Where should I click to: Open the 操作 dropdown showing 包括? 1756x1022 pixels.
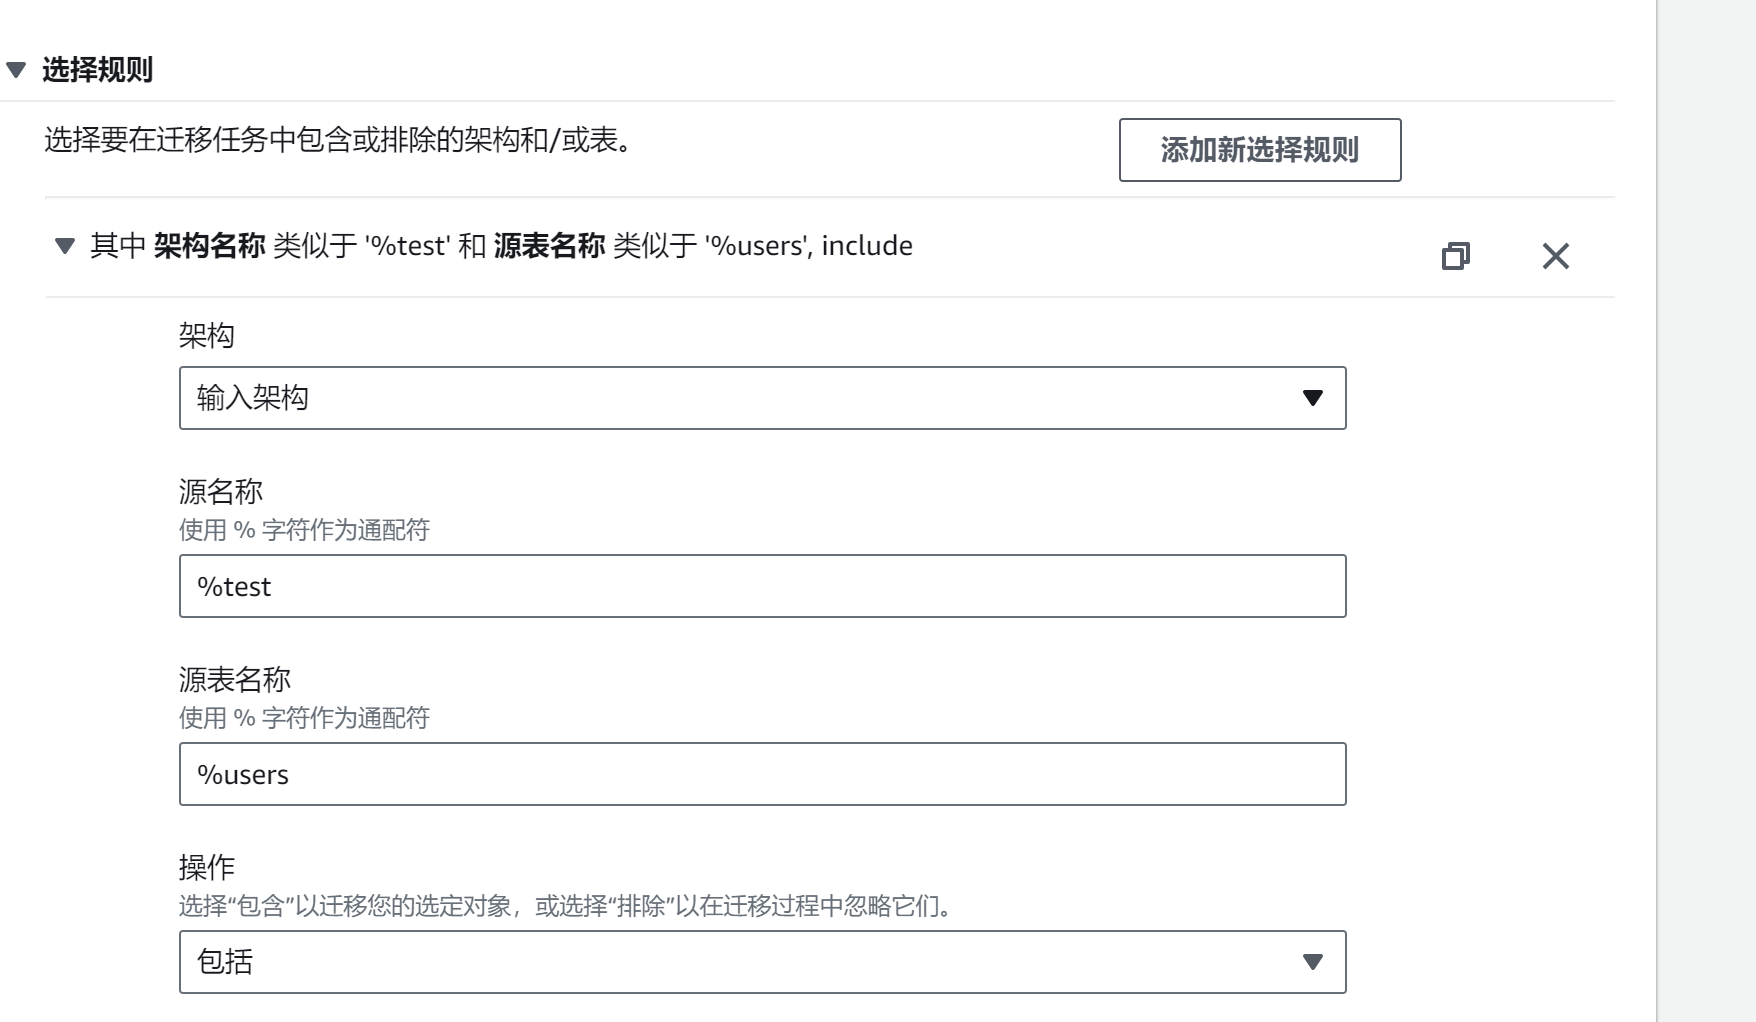(x=763, y=962)
